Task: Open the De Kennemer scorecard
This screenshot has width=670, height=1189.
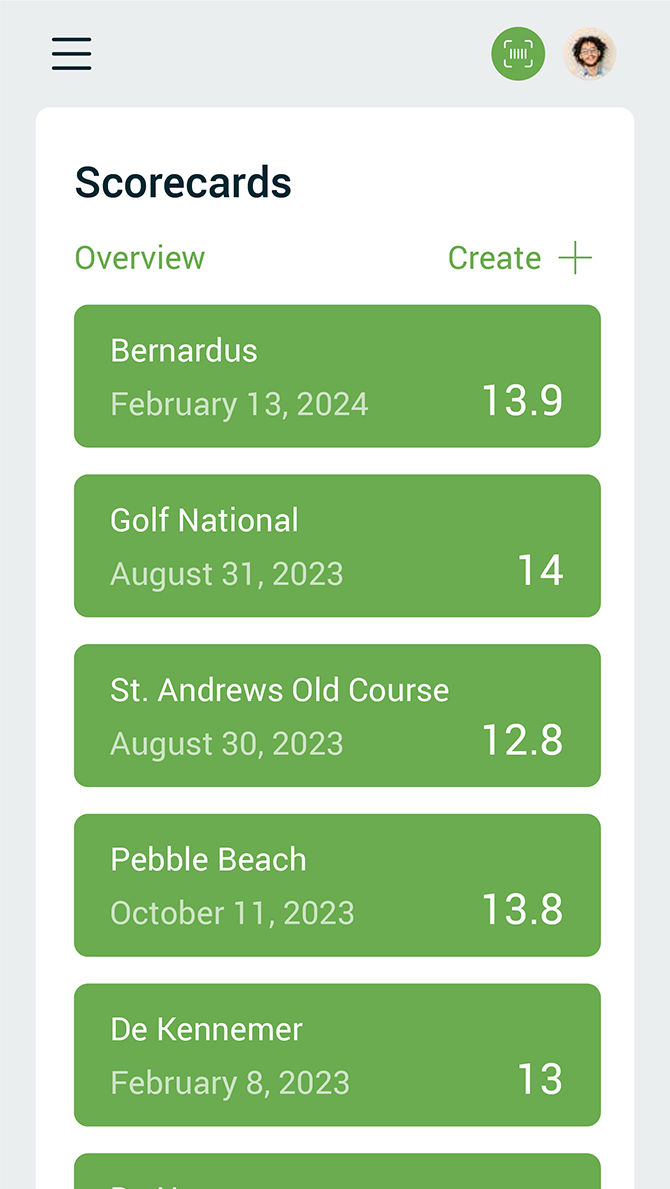Action: tap(337, 1056)
